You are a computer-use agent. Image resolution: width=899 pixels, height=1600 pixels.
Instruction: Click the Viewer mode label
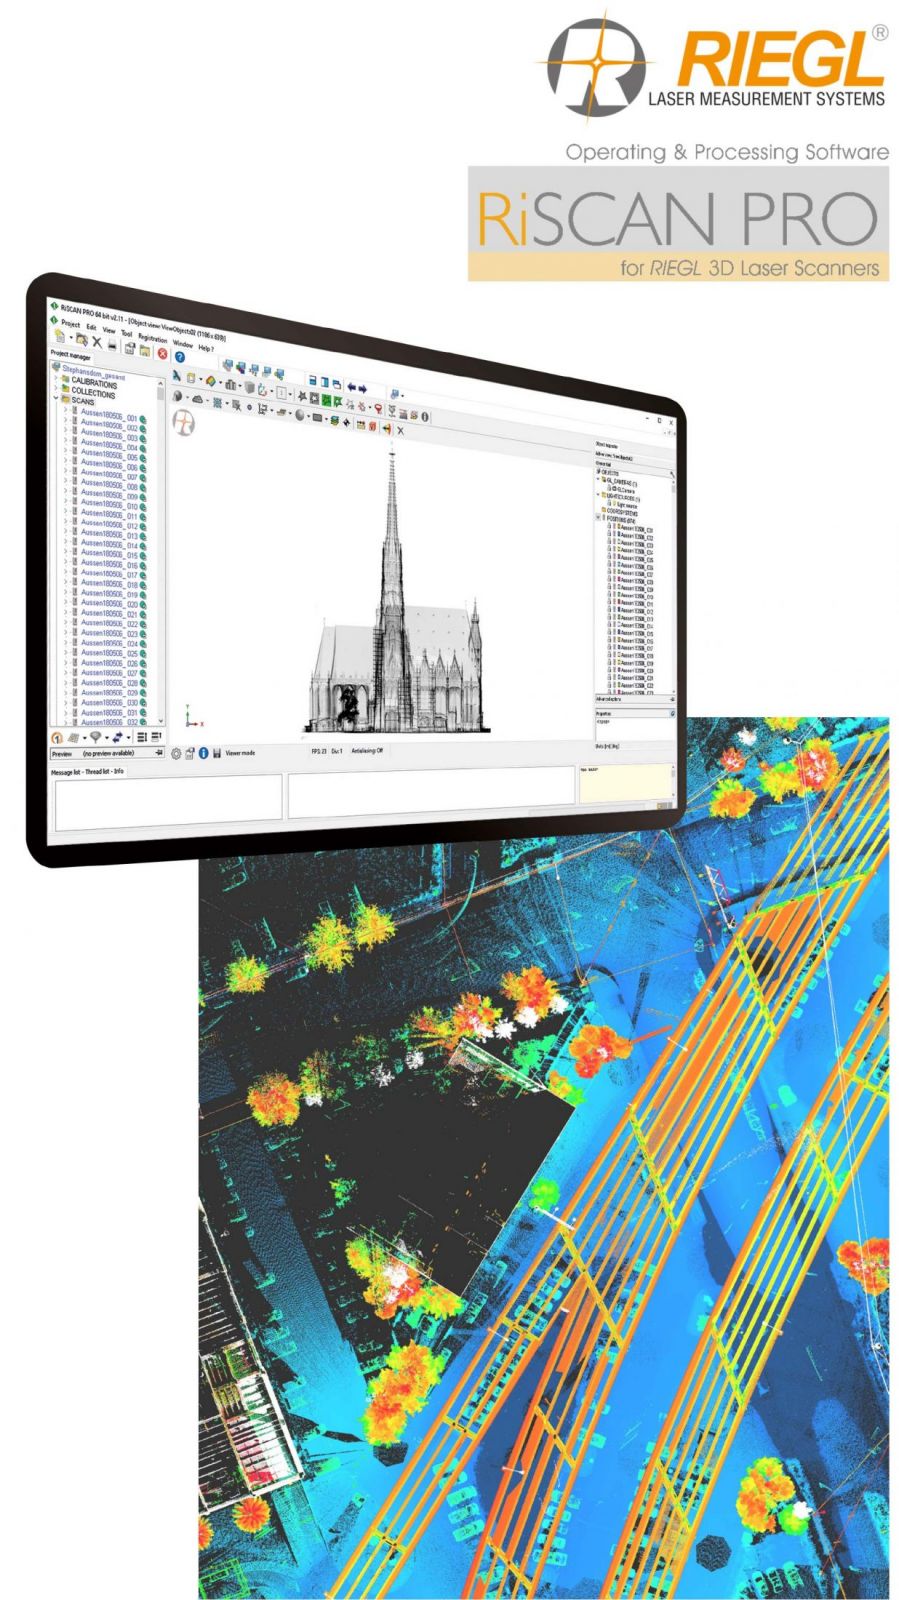[x=242, y=752]
